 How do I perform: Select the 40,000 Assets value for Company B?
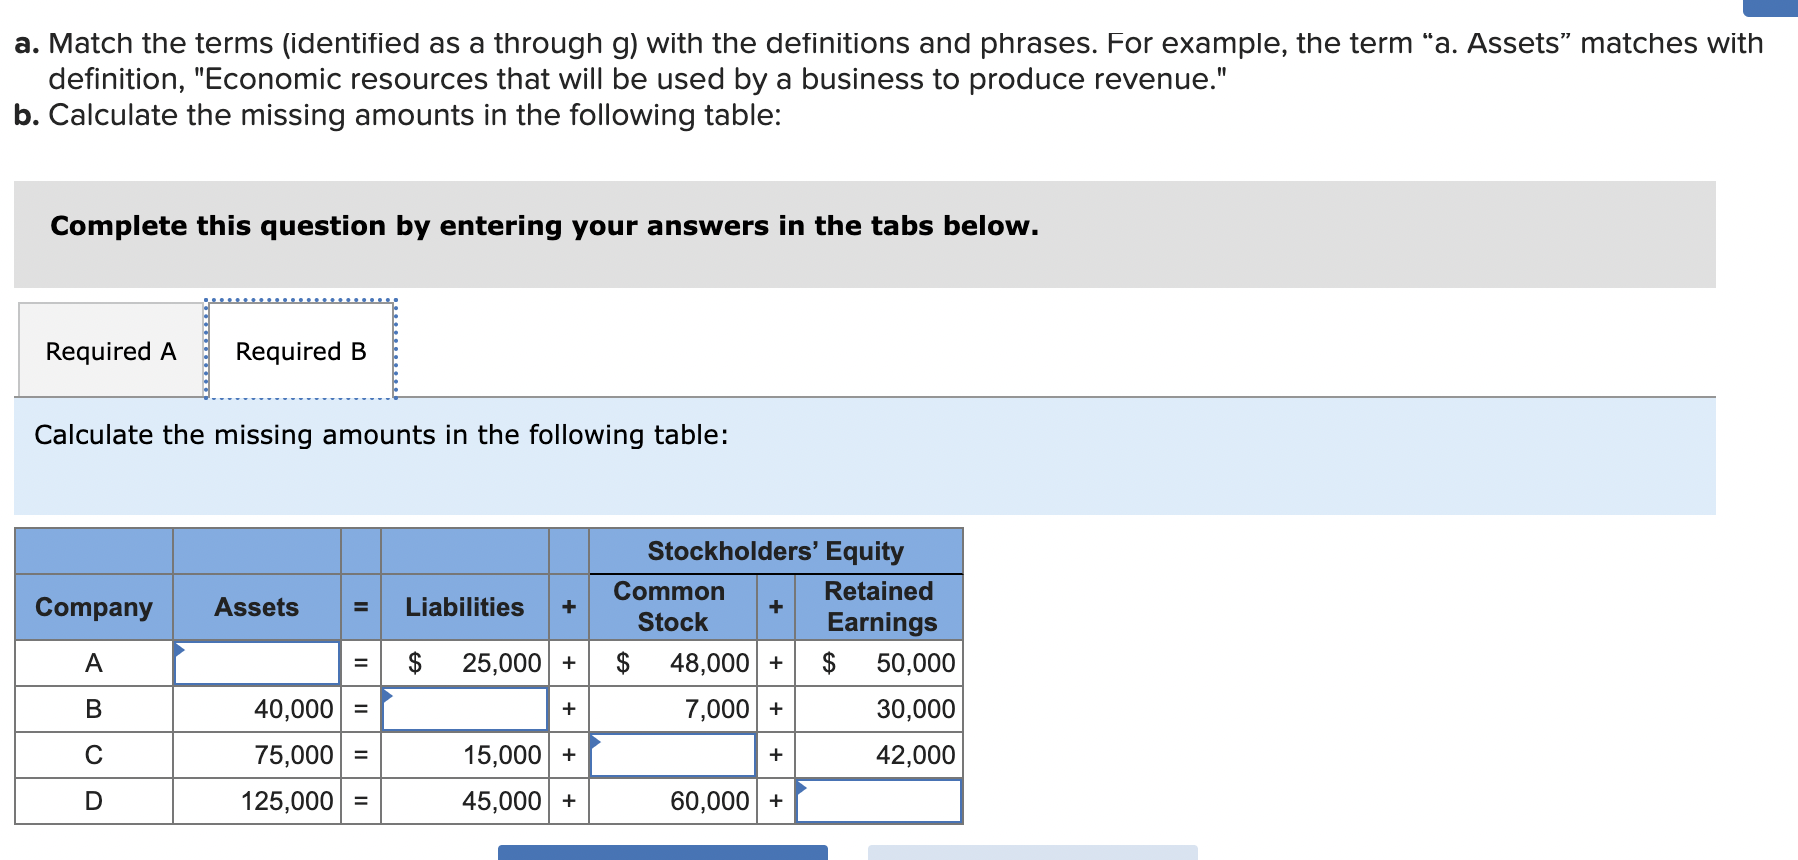tap(292, 709)
